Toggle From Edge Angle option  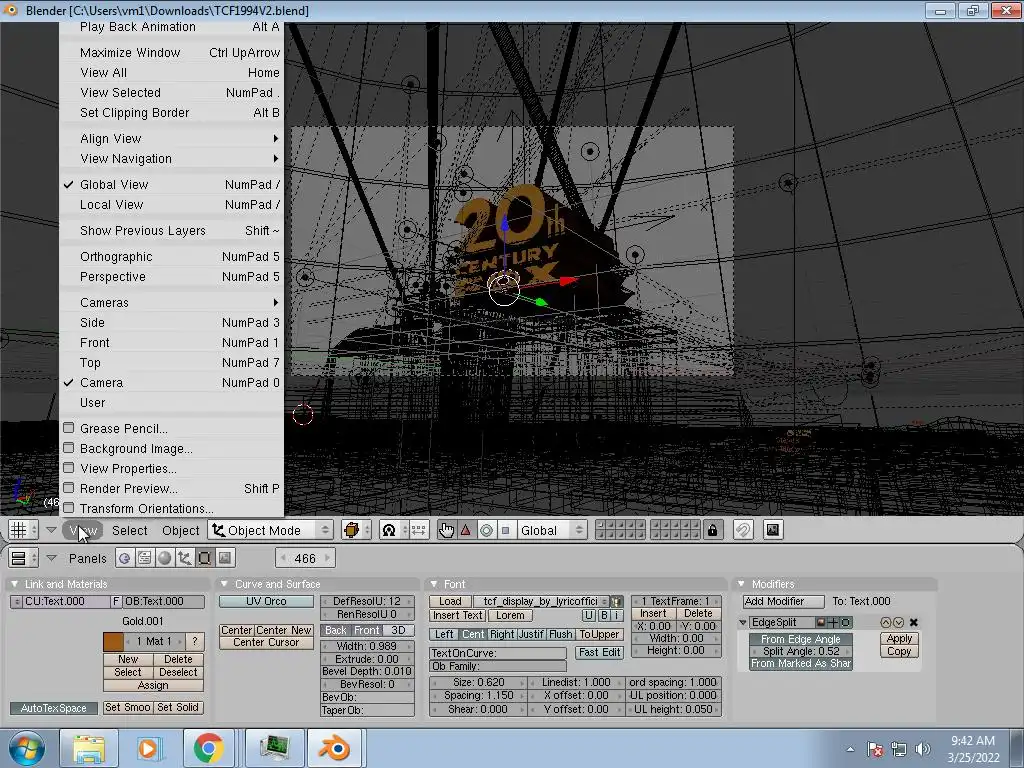pyautogui.click(x=801, y=639)
